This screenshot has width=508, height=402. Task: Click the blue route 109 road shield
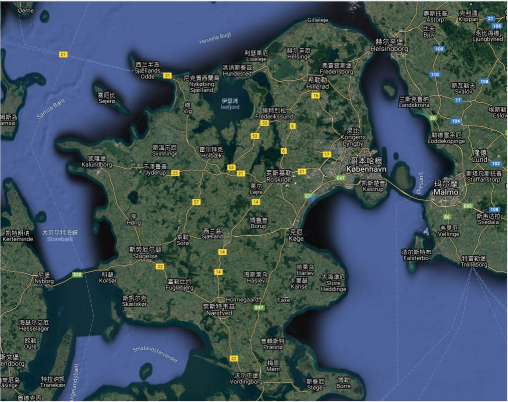click(x=439, y=49)
